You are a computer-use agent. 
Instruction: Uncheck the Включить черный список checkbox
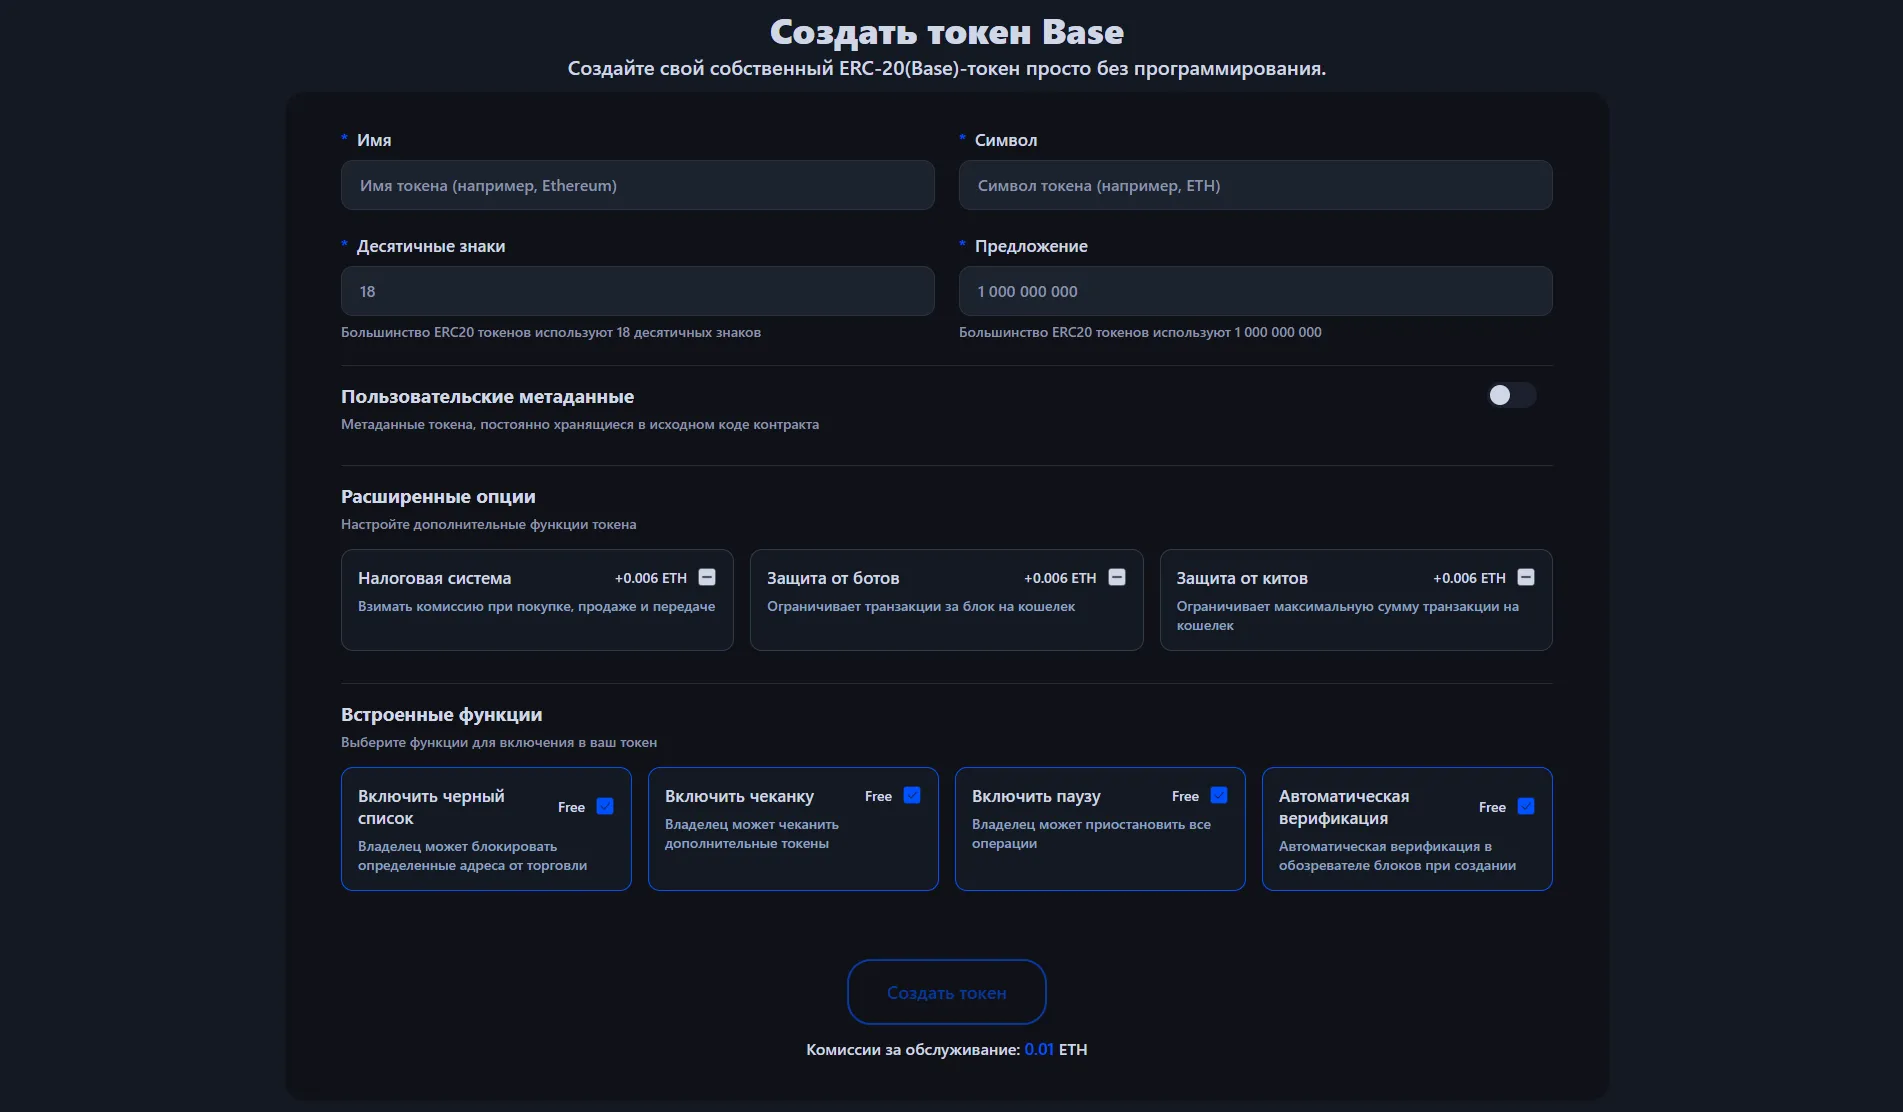(605, 806)
